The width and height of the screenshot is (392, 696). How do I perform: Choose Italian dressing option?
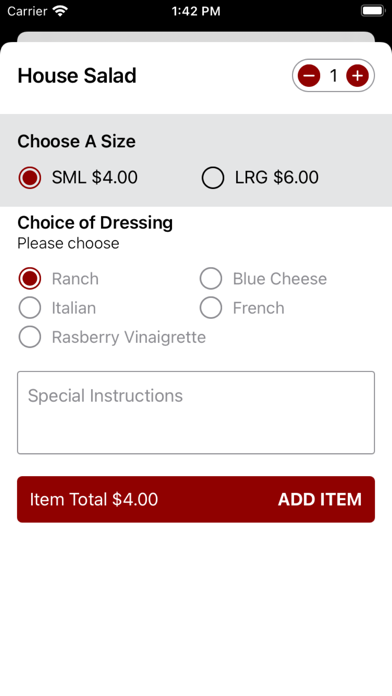point(30,308)
